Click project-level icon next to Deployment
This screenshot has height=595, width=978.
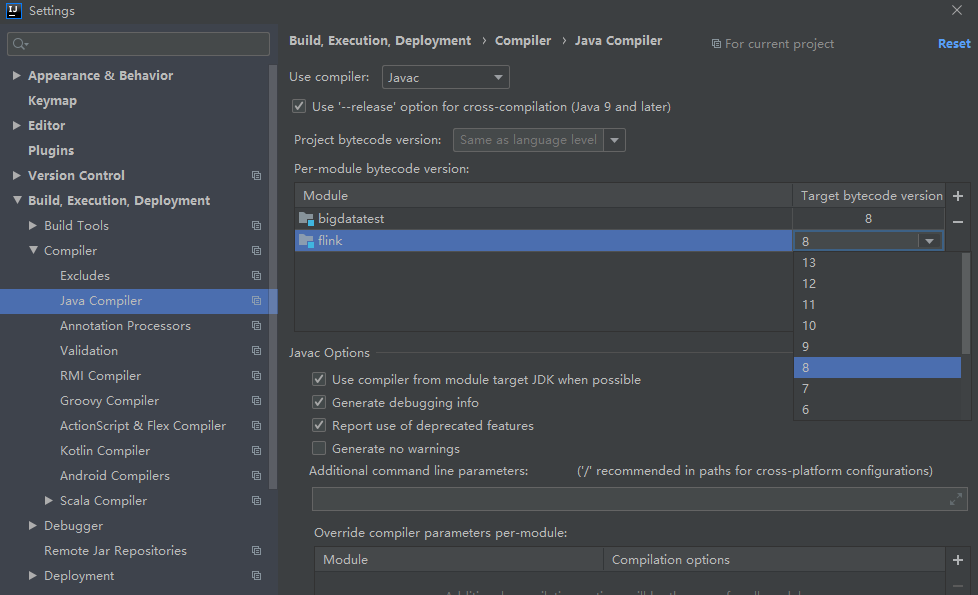coord(256,576)
